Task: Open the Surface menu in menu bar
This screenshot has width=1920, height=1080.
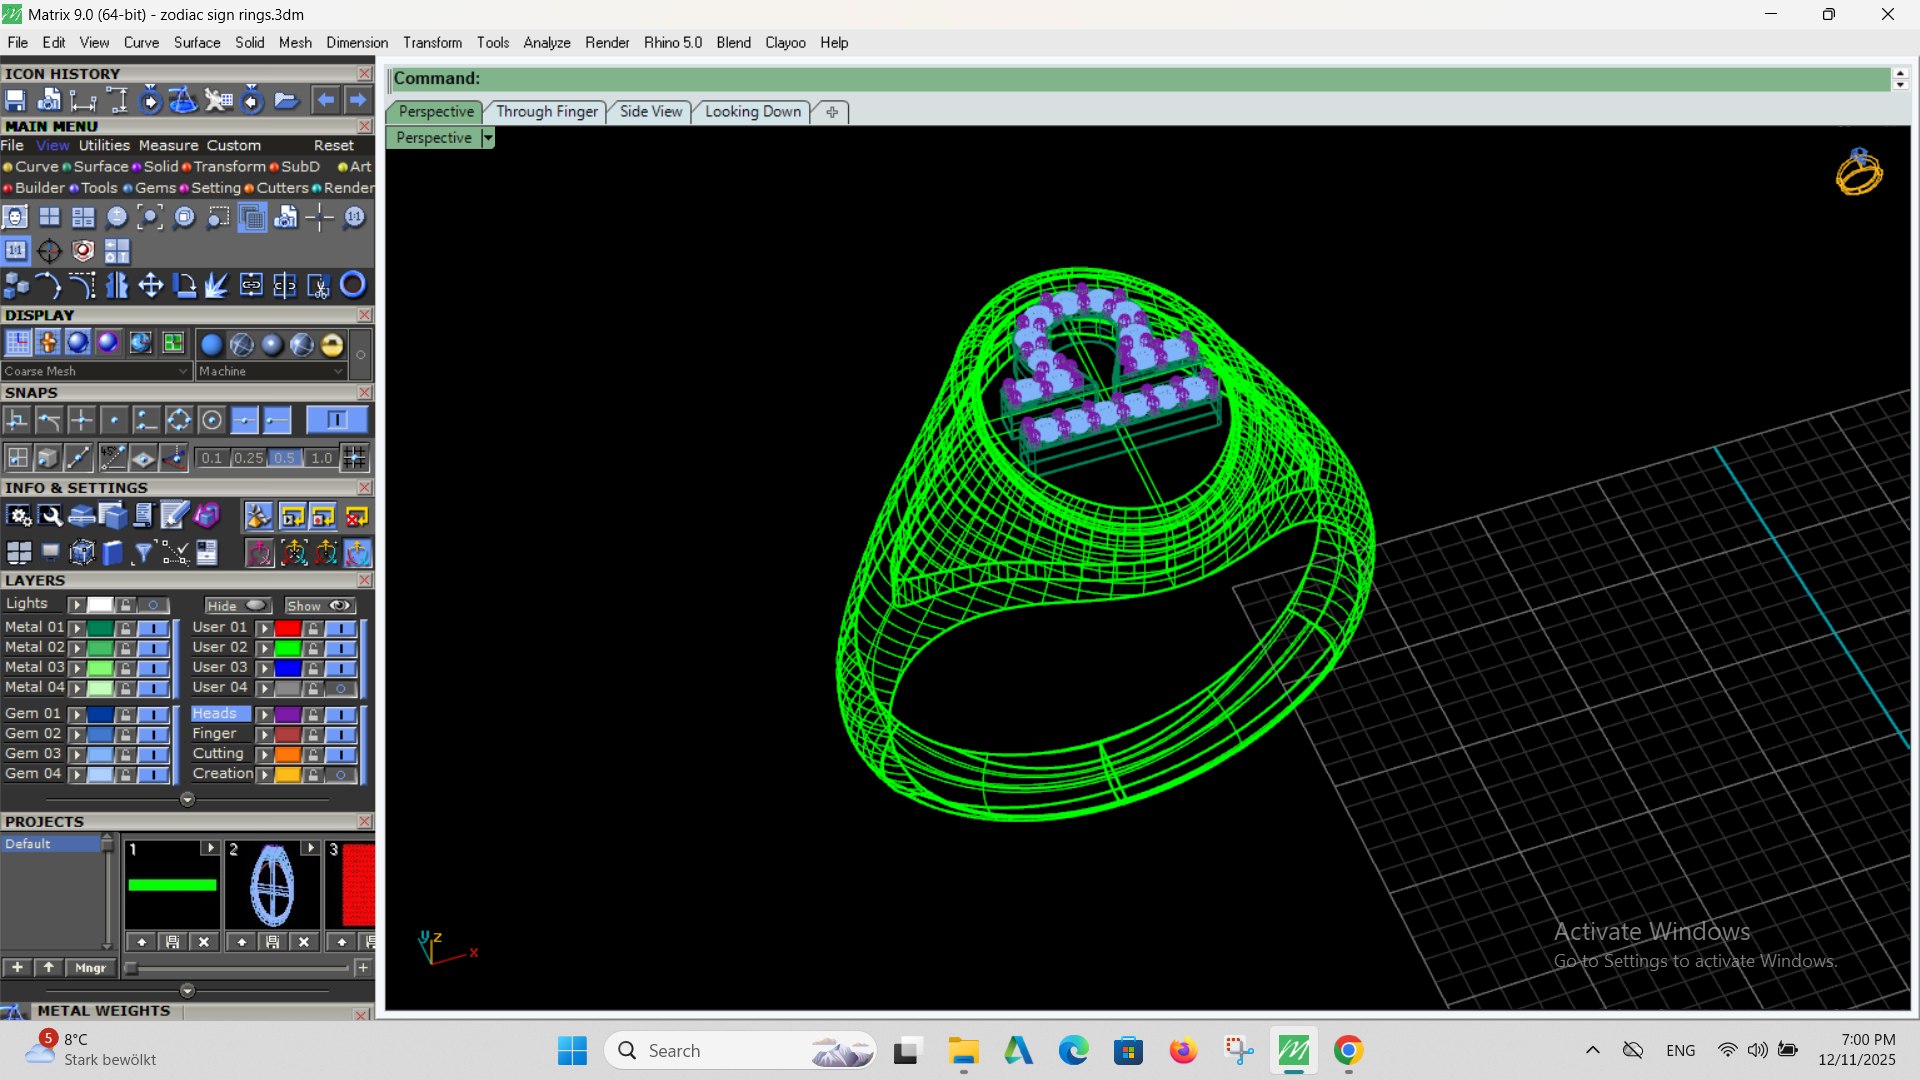Action: [197, 43]
